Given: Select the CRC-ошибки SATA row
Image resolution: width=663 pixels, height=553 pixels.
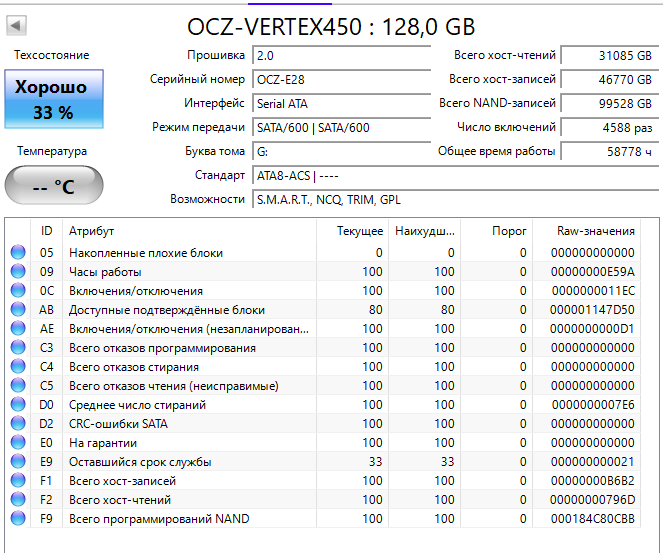Looking at the screenshot, I should [x=323, y=424].
